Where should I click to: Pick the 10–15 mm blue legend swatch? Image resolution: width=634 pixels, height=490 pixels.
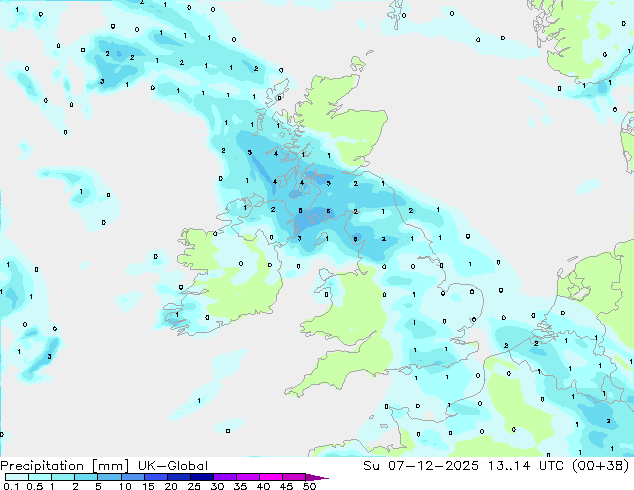click(133, 477)
